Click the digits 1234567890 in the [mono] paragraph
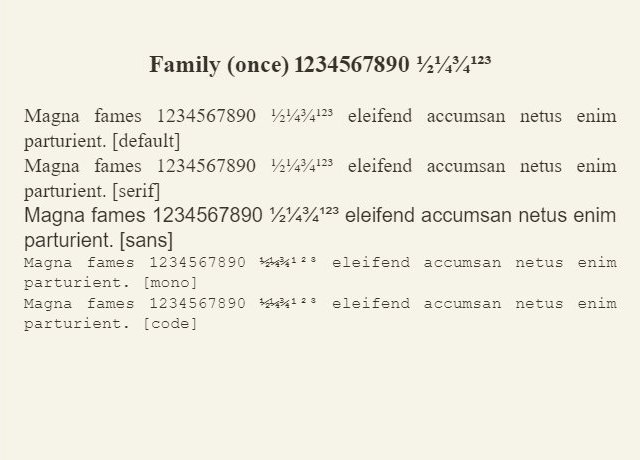Image resolution: width=640 pixels, height=460 pixels. click(x=197, y=263)
